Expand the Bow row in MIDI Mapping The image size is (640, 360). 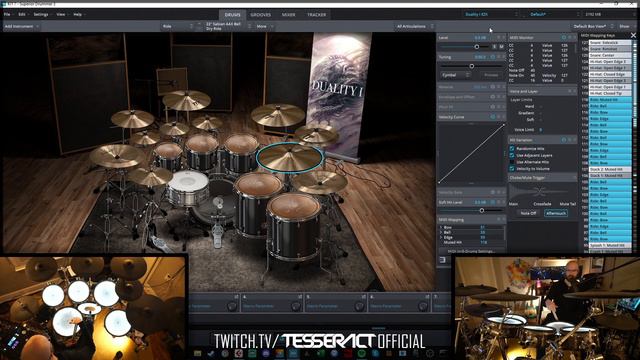coord(441,227)
